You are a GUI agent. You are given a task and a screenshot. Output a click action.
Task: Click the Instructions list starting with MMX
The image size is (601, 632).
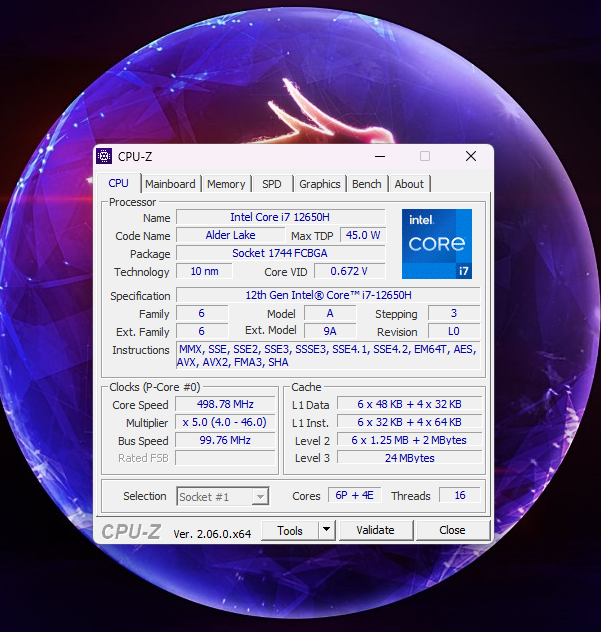328,356
